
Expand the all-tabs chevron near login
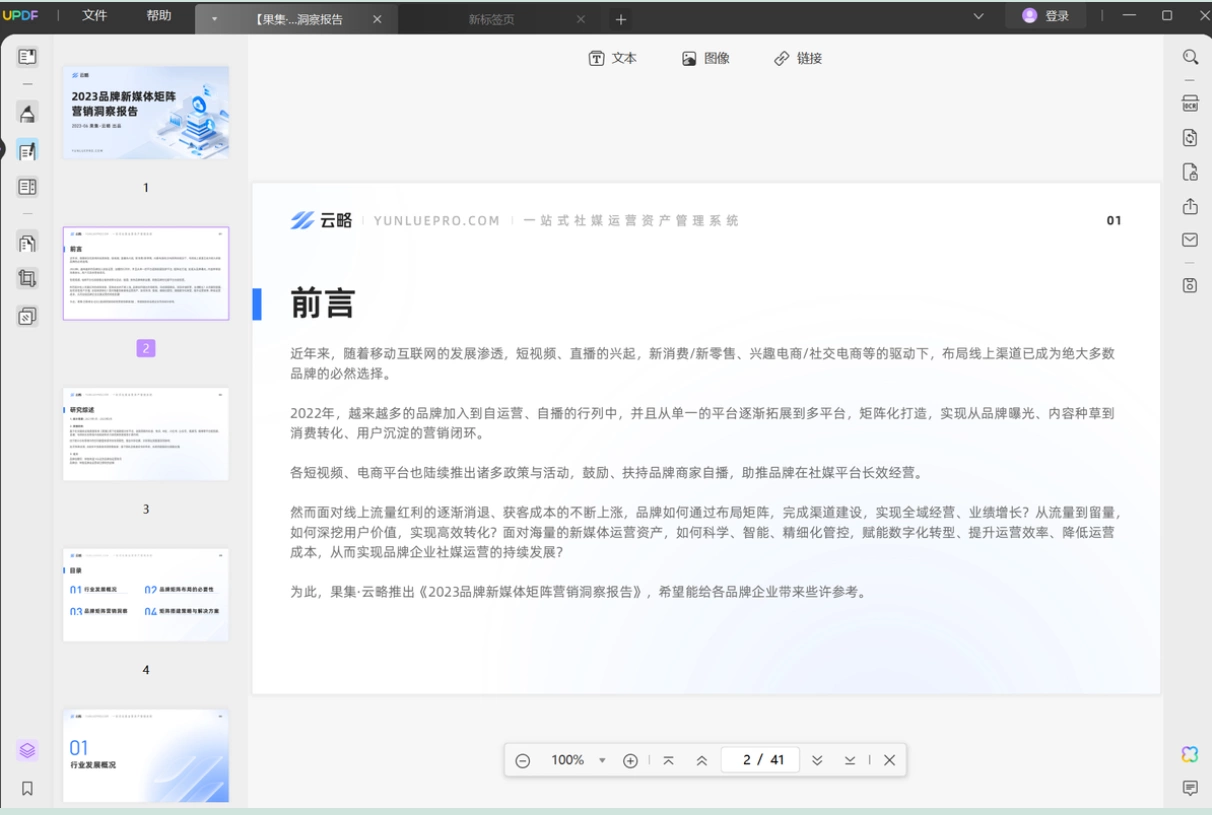[979, 16]
